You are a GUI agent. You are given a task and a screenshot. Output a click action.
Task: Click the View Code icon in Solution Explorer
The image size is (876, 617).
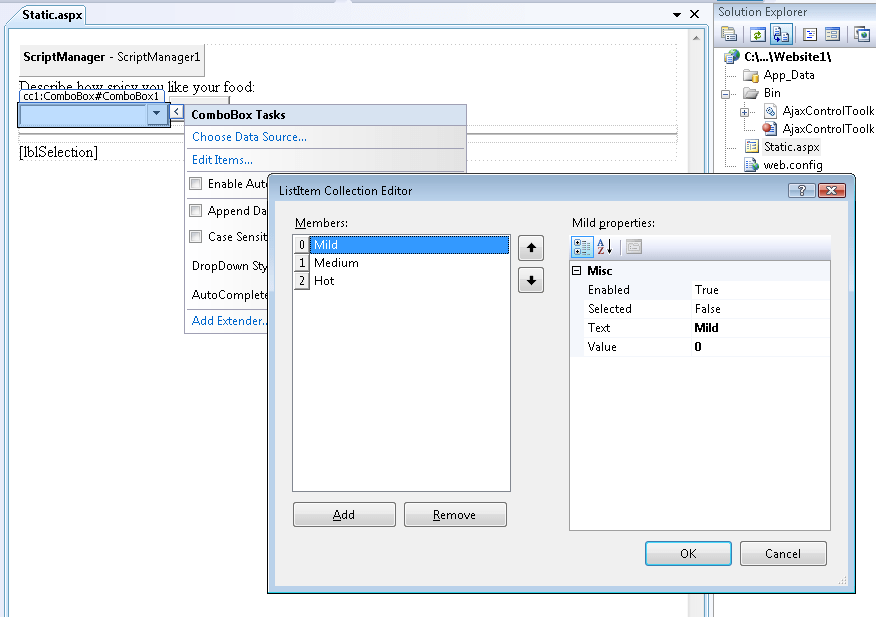tap(810, 34)
